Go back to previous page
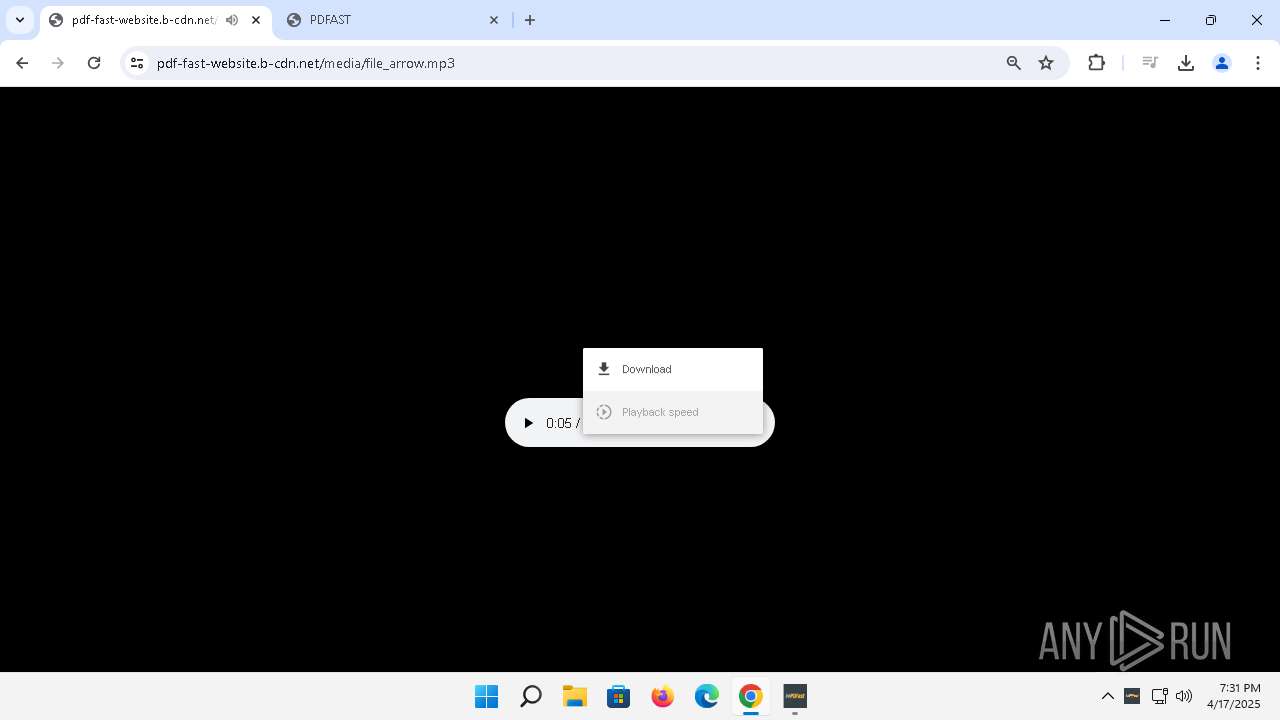 pos(22,63)
